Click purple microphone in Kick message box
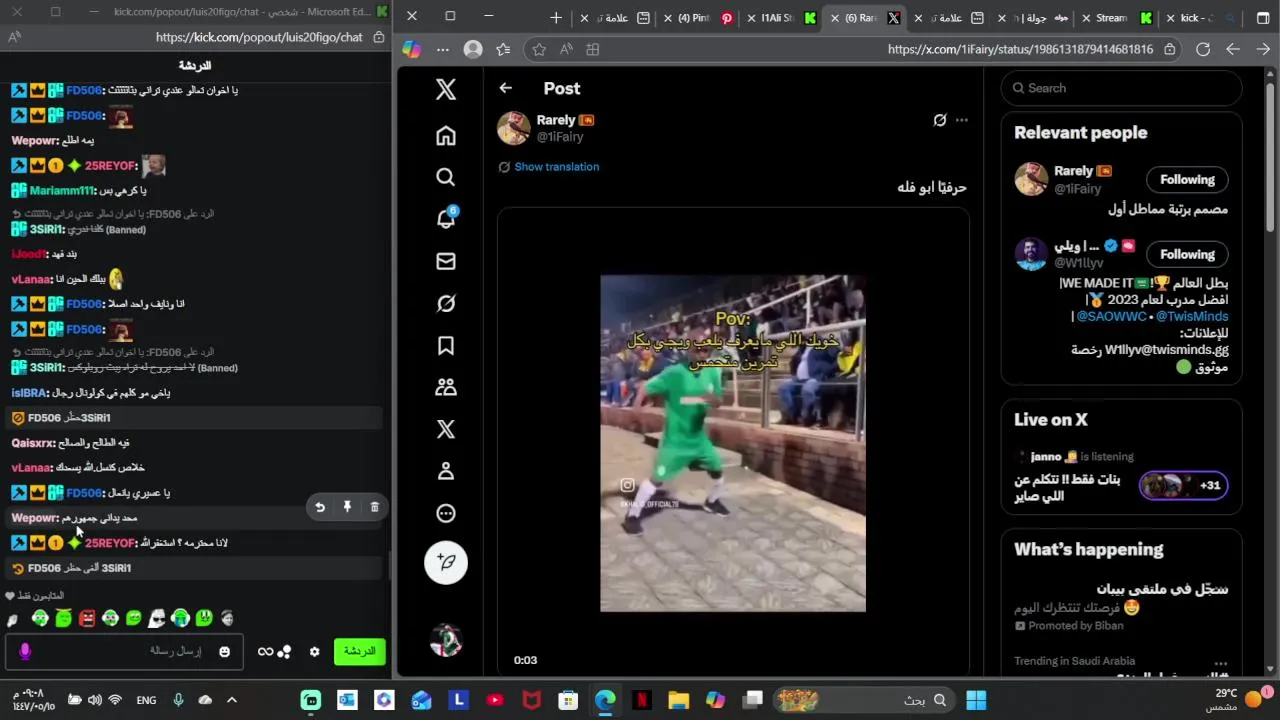The width and height of the screenshot is (1280, 720). 25,652
